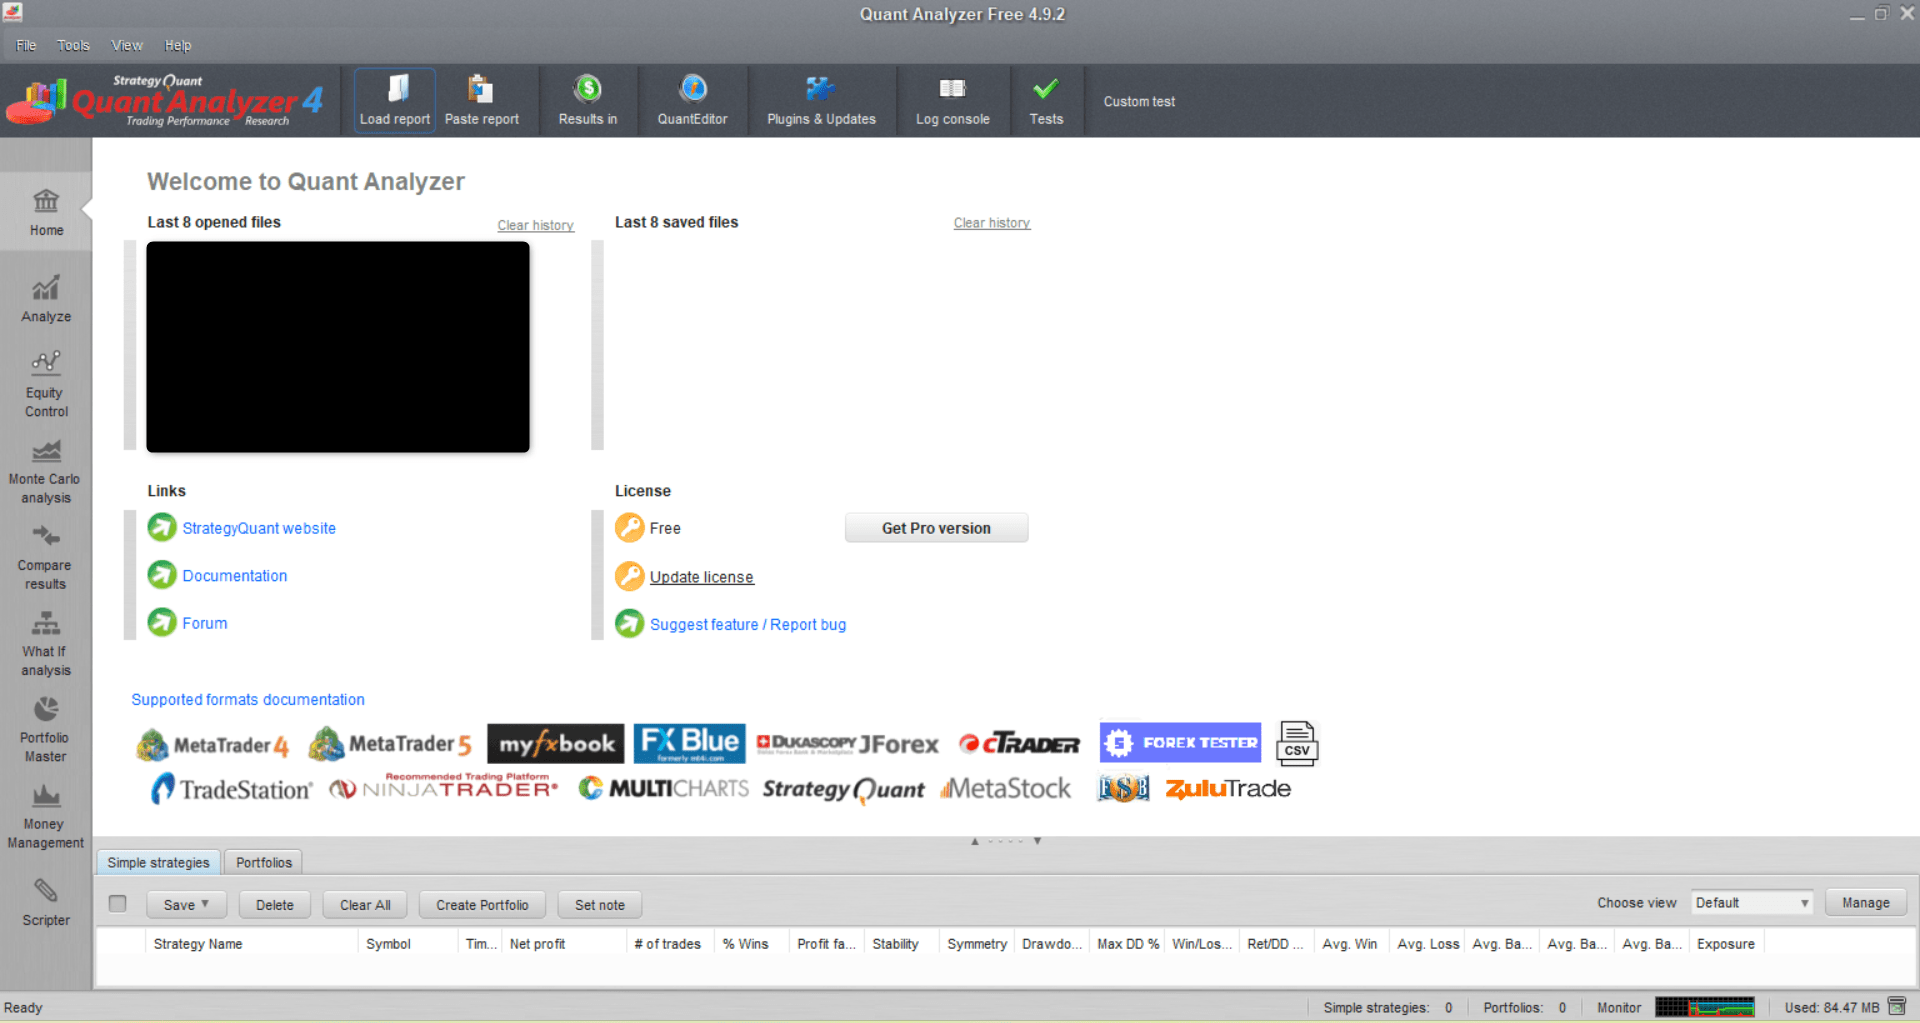Click the Load report toolbar icon
The height and width of the screenshot is (1023, 1920).
coord(395,101)
